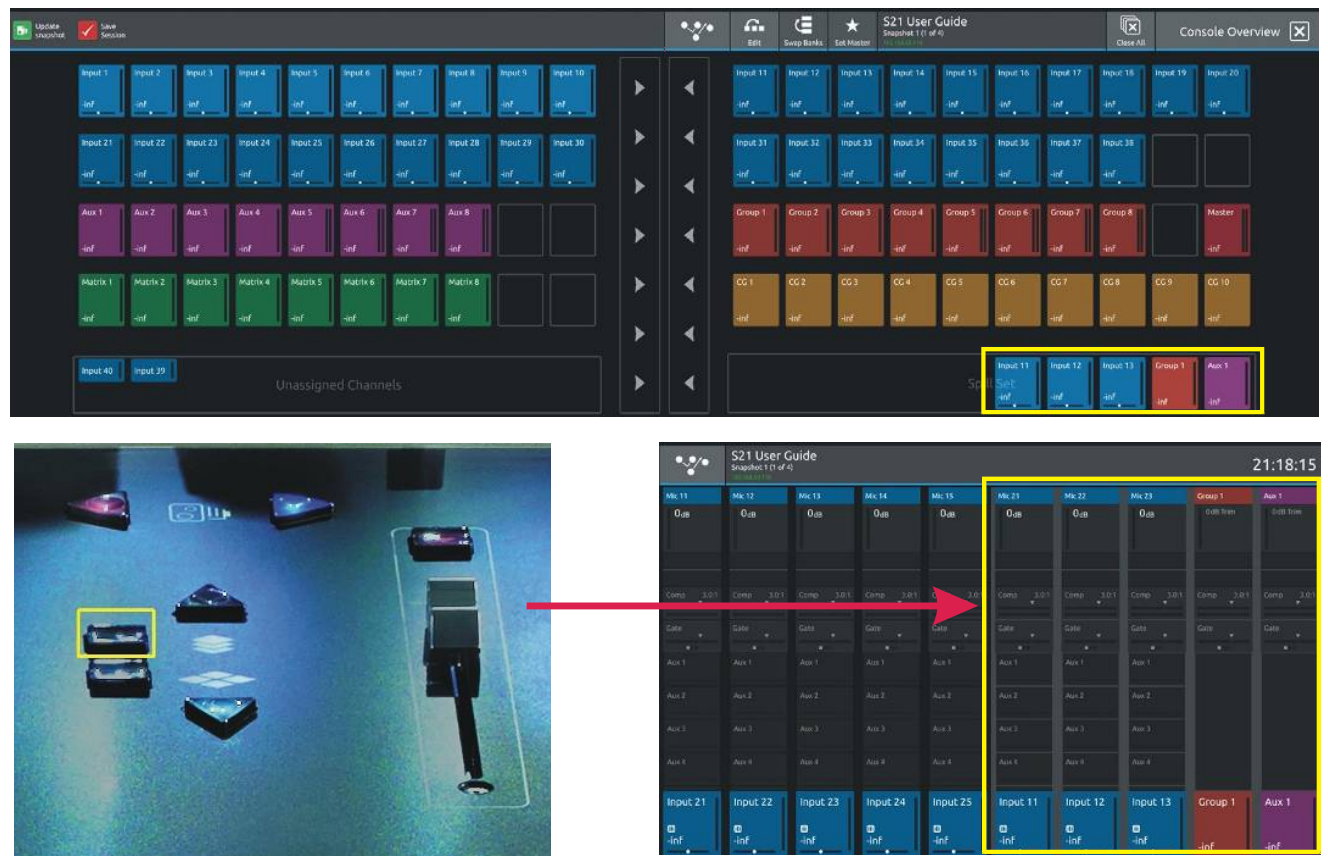Select the Input 38 tile

tap(1122, 160)
